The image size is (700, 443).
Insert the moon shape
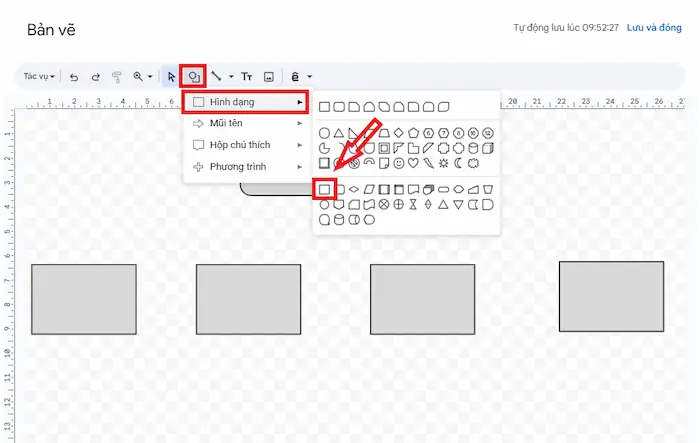[x=458, y=163]
